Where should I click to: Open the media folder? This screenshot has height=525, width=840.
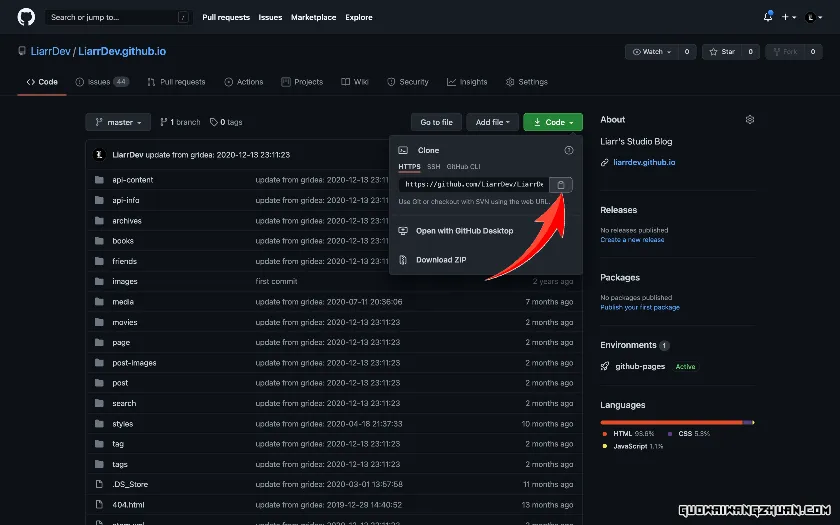click(123, 302)
